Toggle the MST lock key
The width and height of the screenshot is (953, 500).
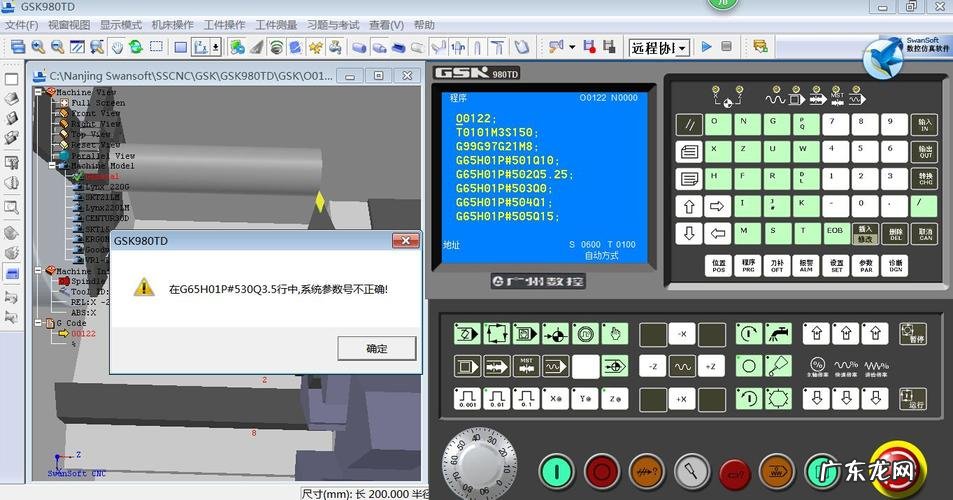pos(526,366)
